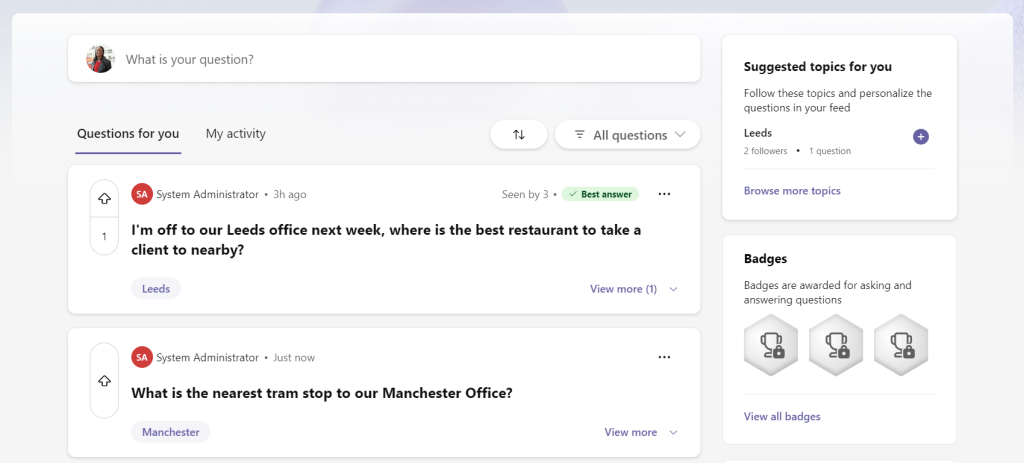Select the Questions for you tab

[128, 134]
